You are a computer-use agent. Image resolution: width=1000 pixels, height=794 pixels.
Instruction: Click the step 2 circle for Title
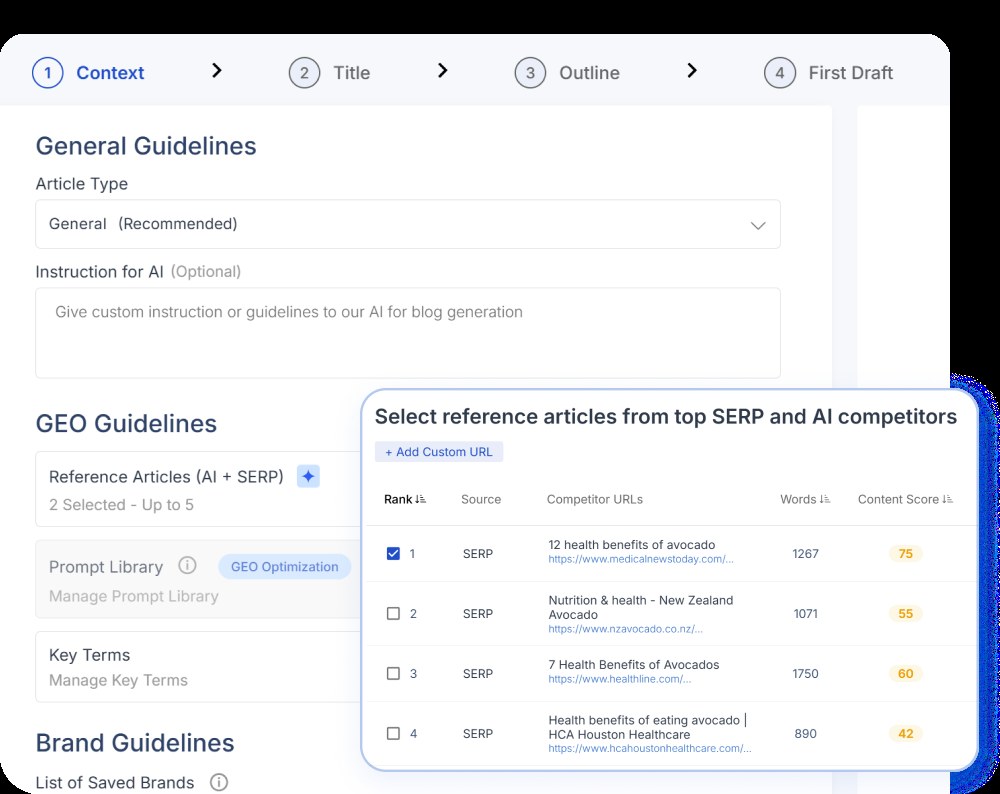(x=304, y=73)
